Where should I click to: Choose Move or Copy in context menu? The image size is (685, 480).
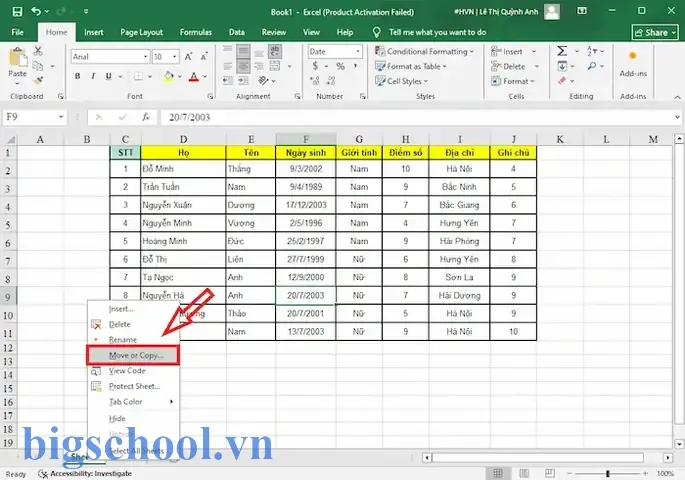(133, 355)
